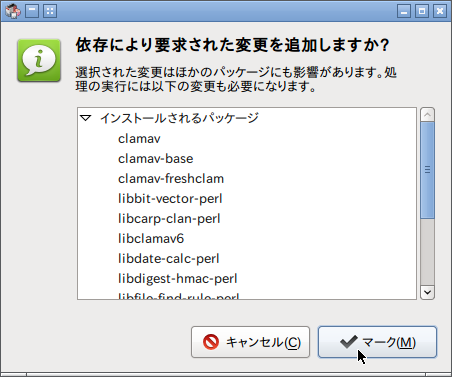Click the Synaptic window menu icon
The width and height of the screenshot is (452, 377).
[13, 11]
